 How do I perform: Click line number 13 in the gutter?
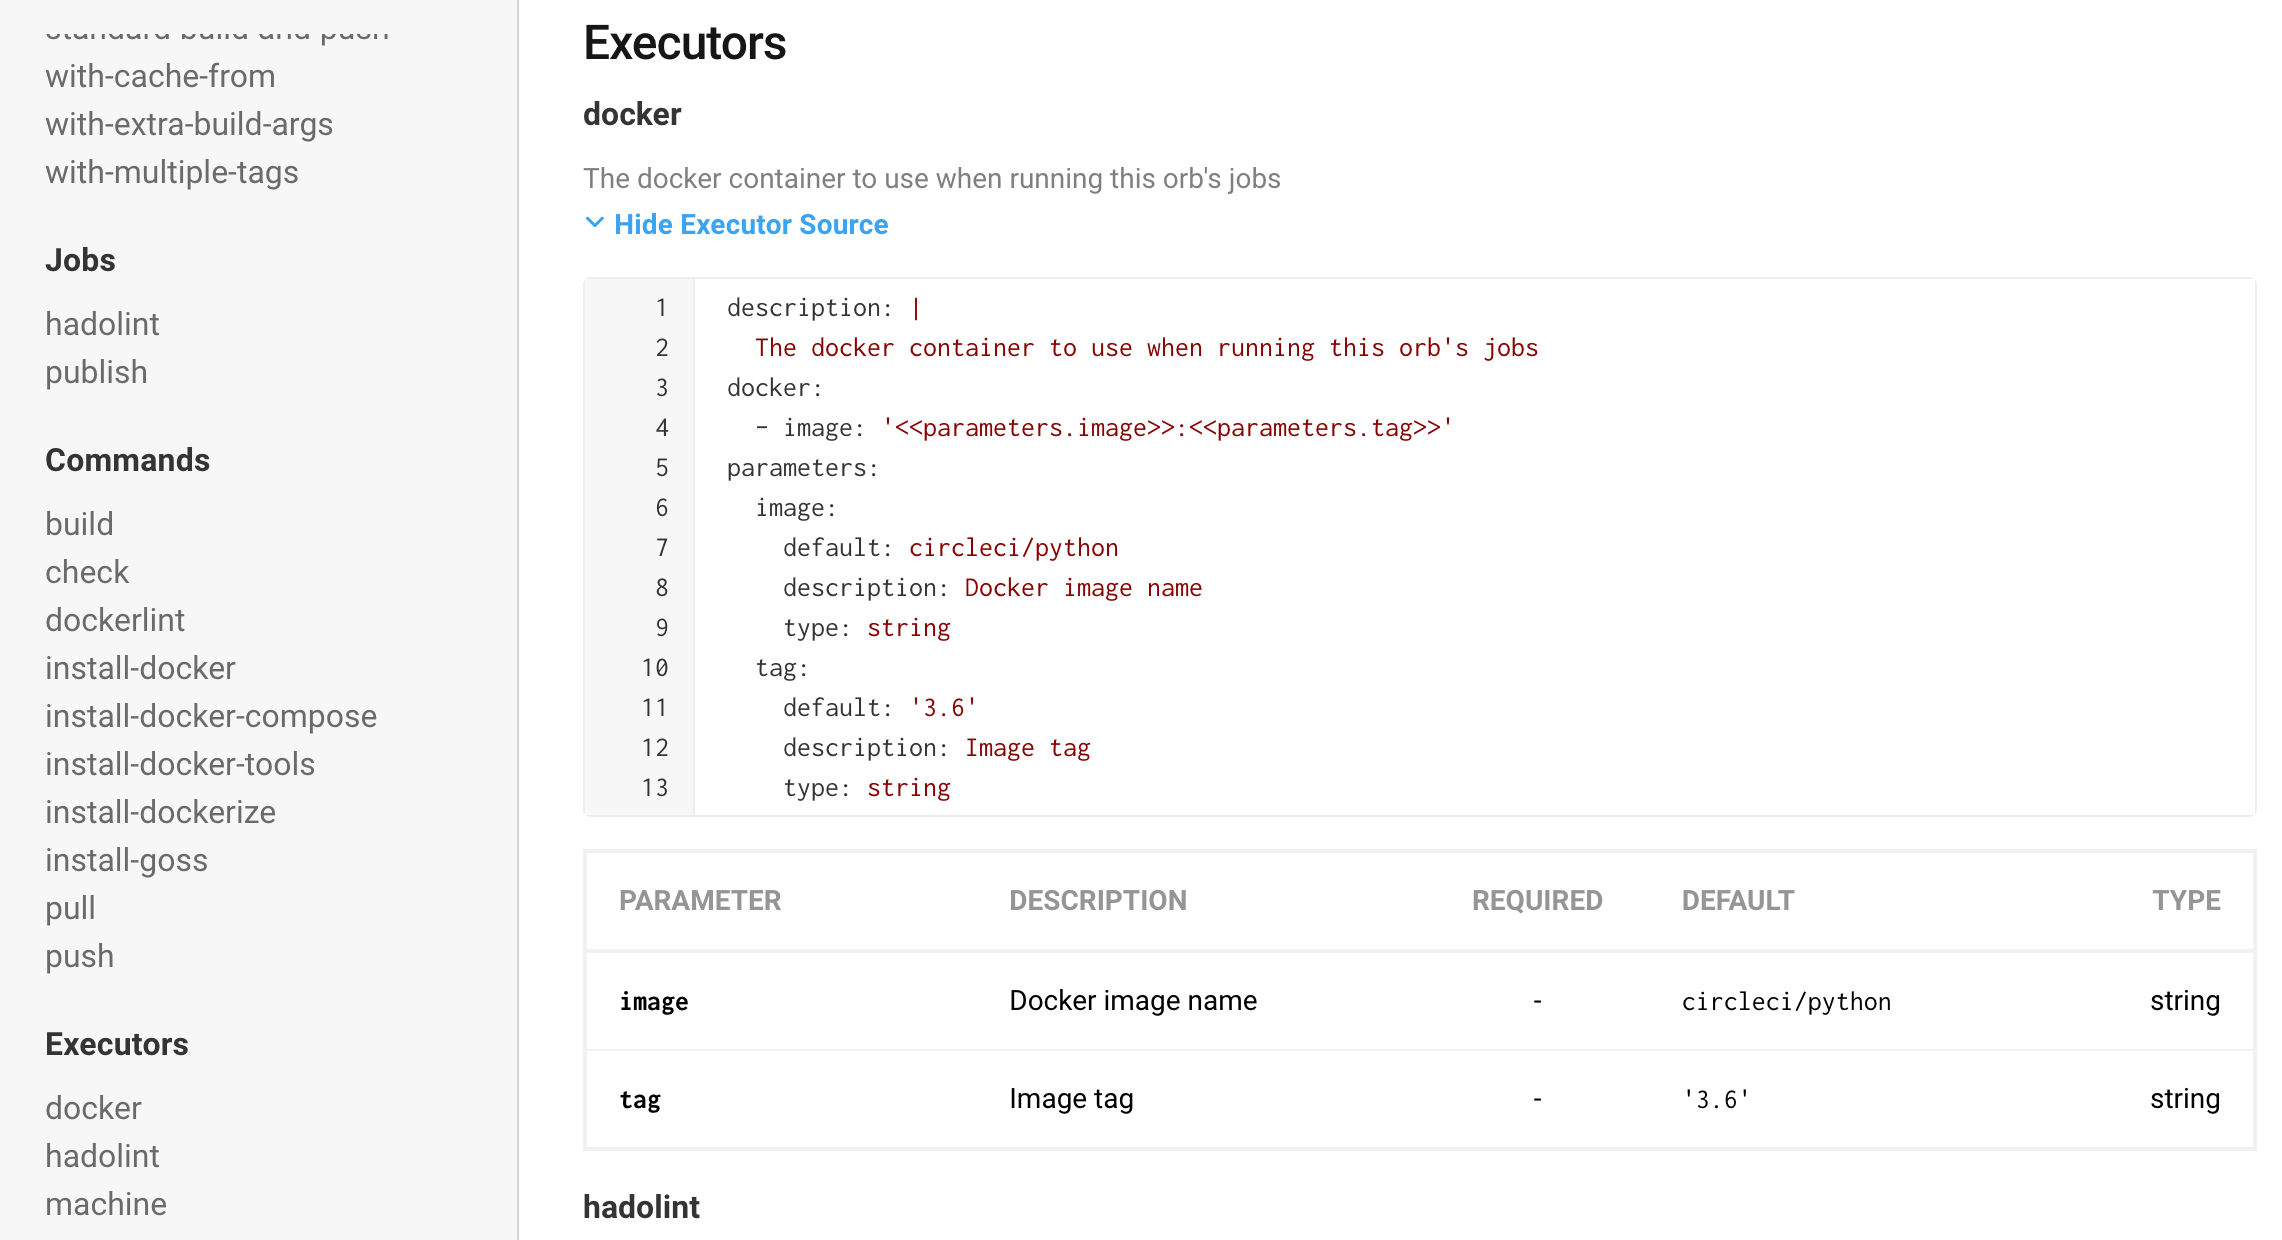tap(655, 787)
